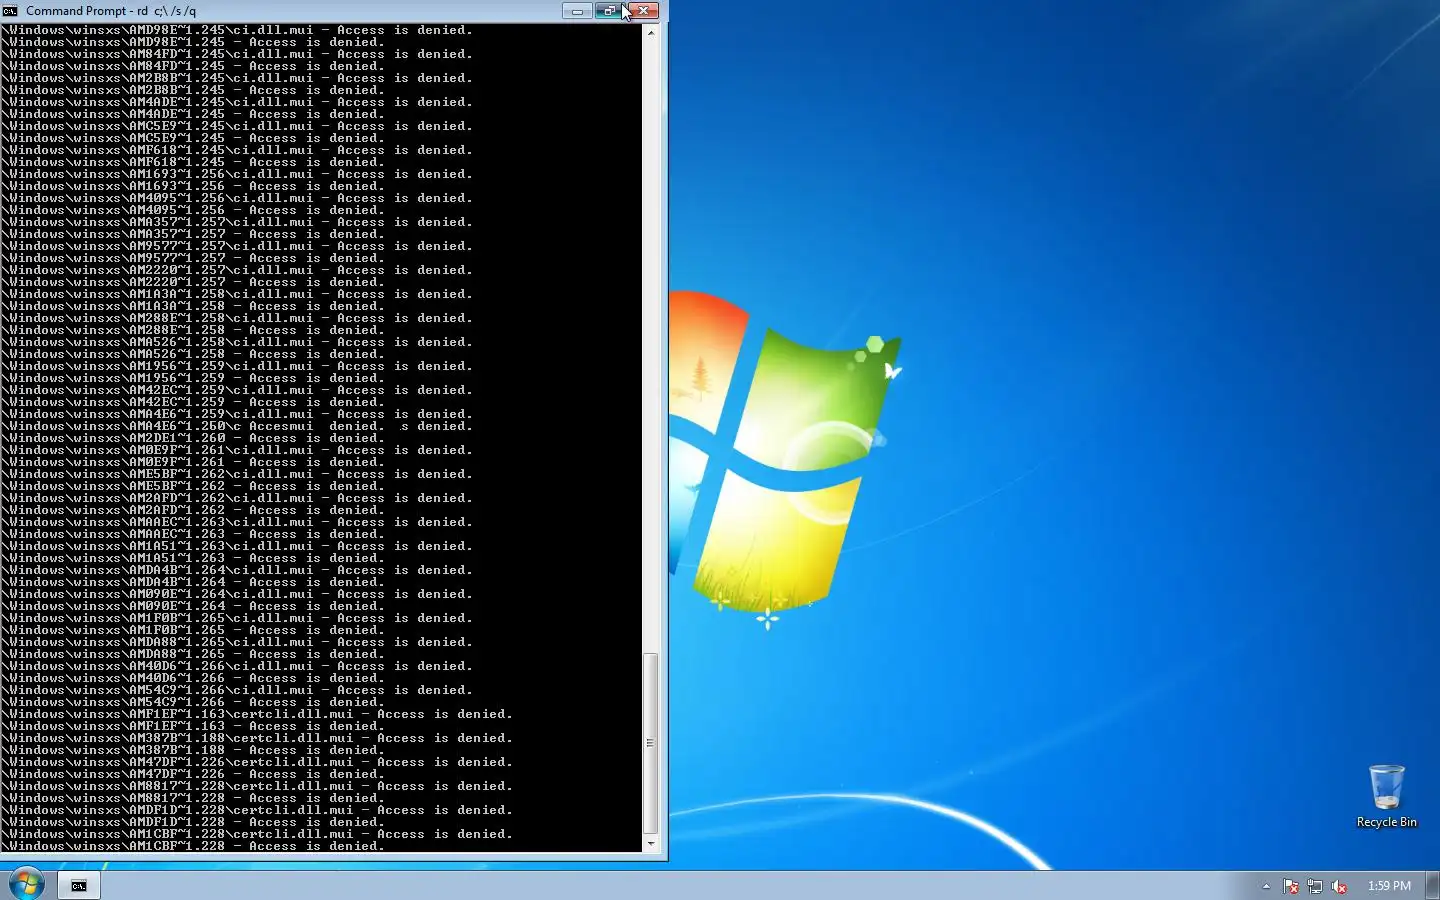Click the AM1693~1.256\ci.dll.mui access denied line
The width and height of the screenshot is (1440, 900).
pos(237,174)
